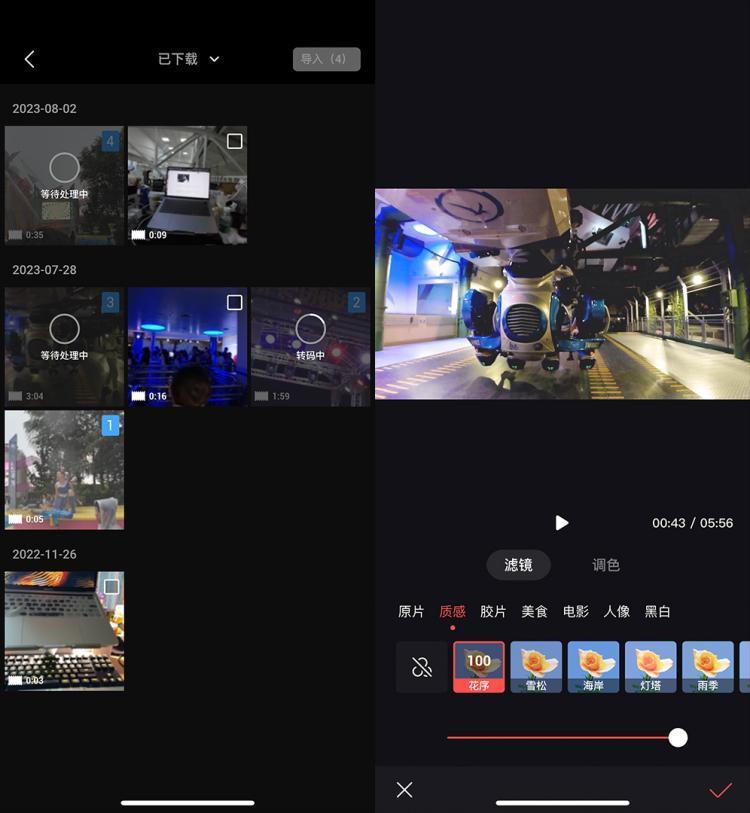Apply the 海岸 filter
This screenshot has height=813, width=750.
593,667
